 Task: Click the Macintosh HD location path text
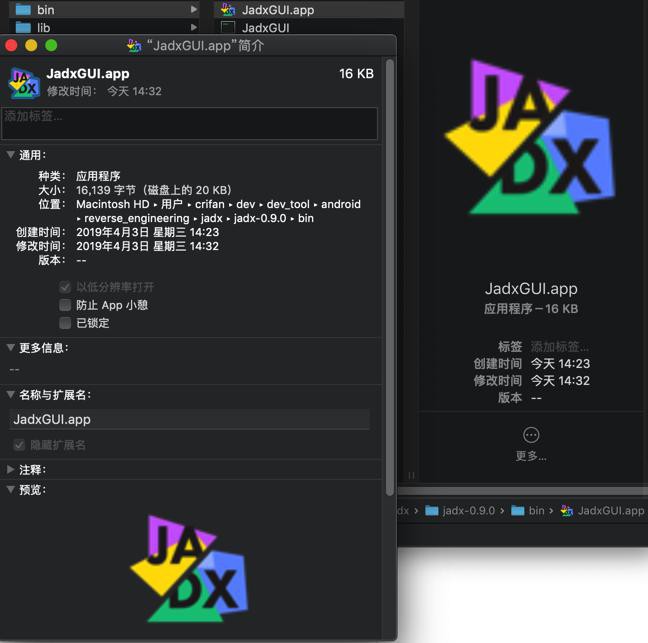pyautogui.click(x=218, y=211)
